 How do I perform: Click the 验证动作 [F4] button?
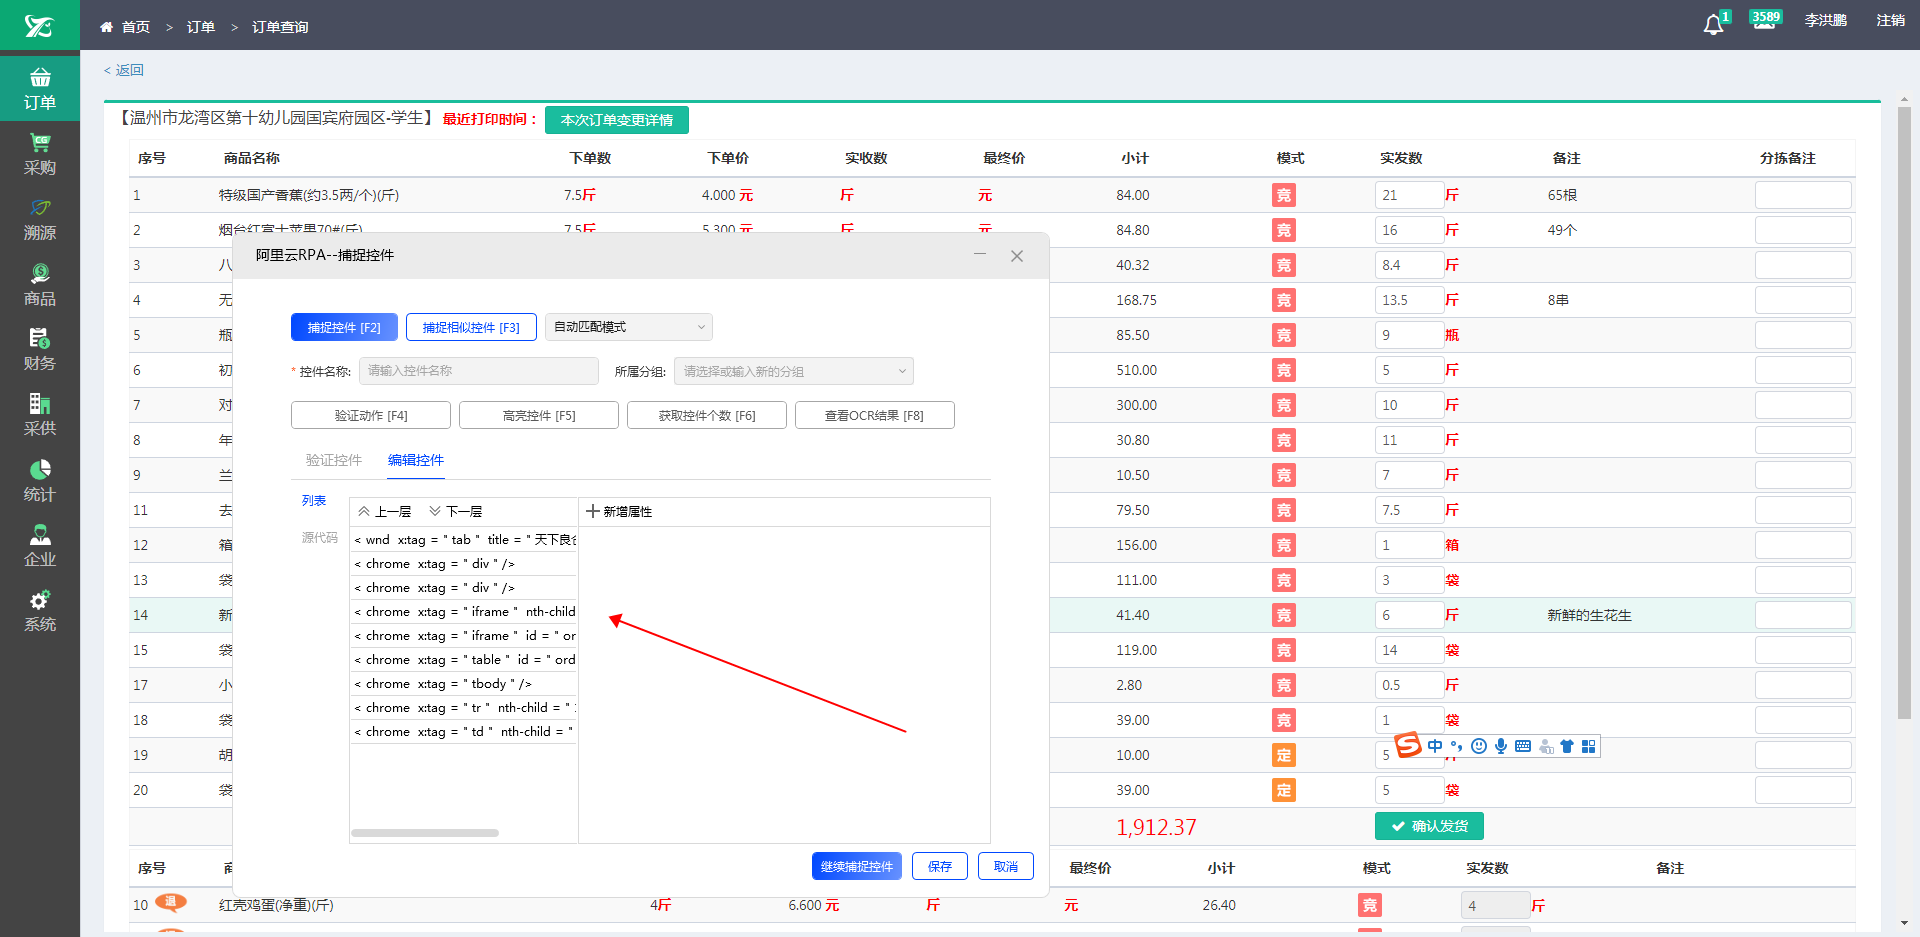tap(371, 415)
